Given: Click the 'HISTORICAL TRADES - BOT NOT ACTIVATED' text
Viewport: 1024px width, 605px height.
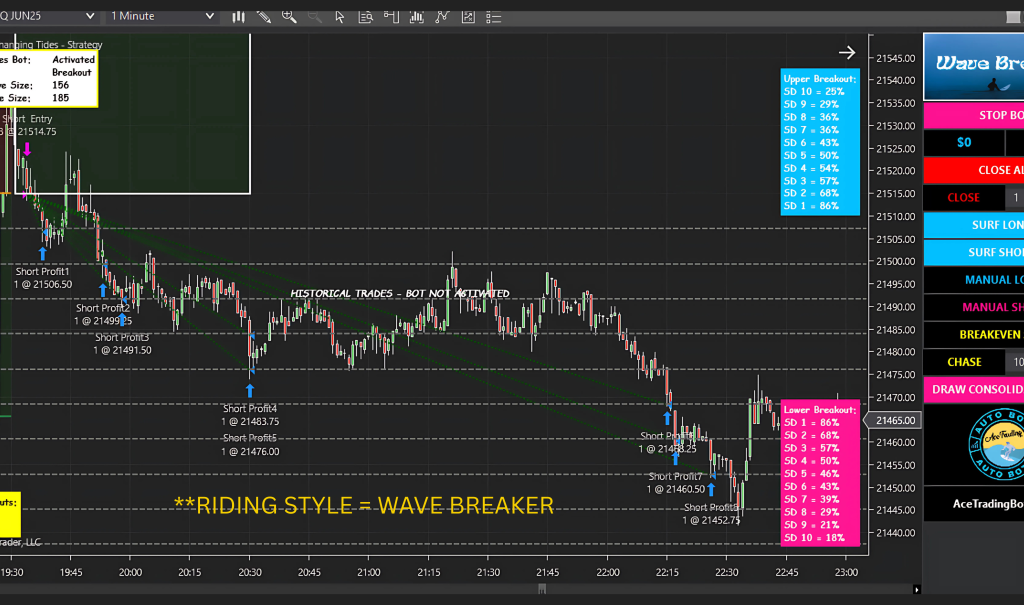Looking at the screenshot, I should [400, 294].
